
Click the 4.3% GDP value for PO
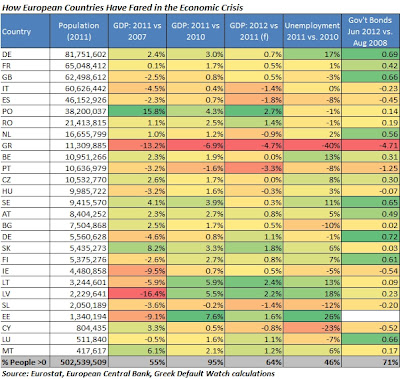click(x=196, y=111)
